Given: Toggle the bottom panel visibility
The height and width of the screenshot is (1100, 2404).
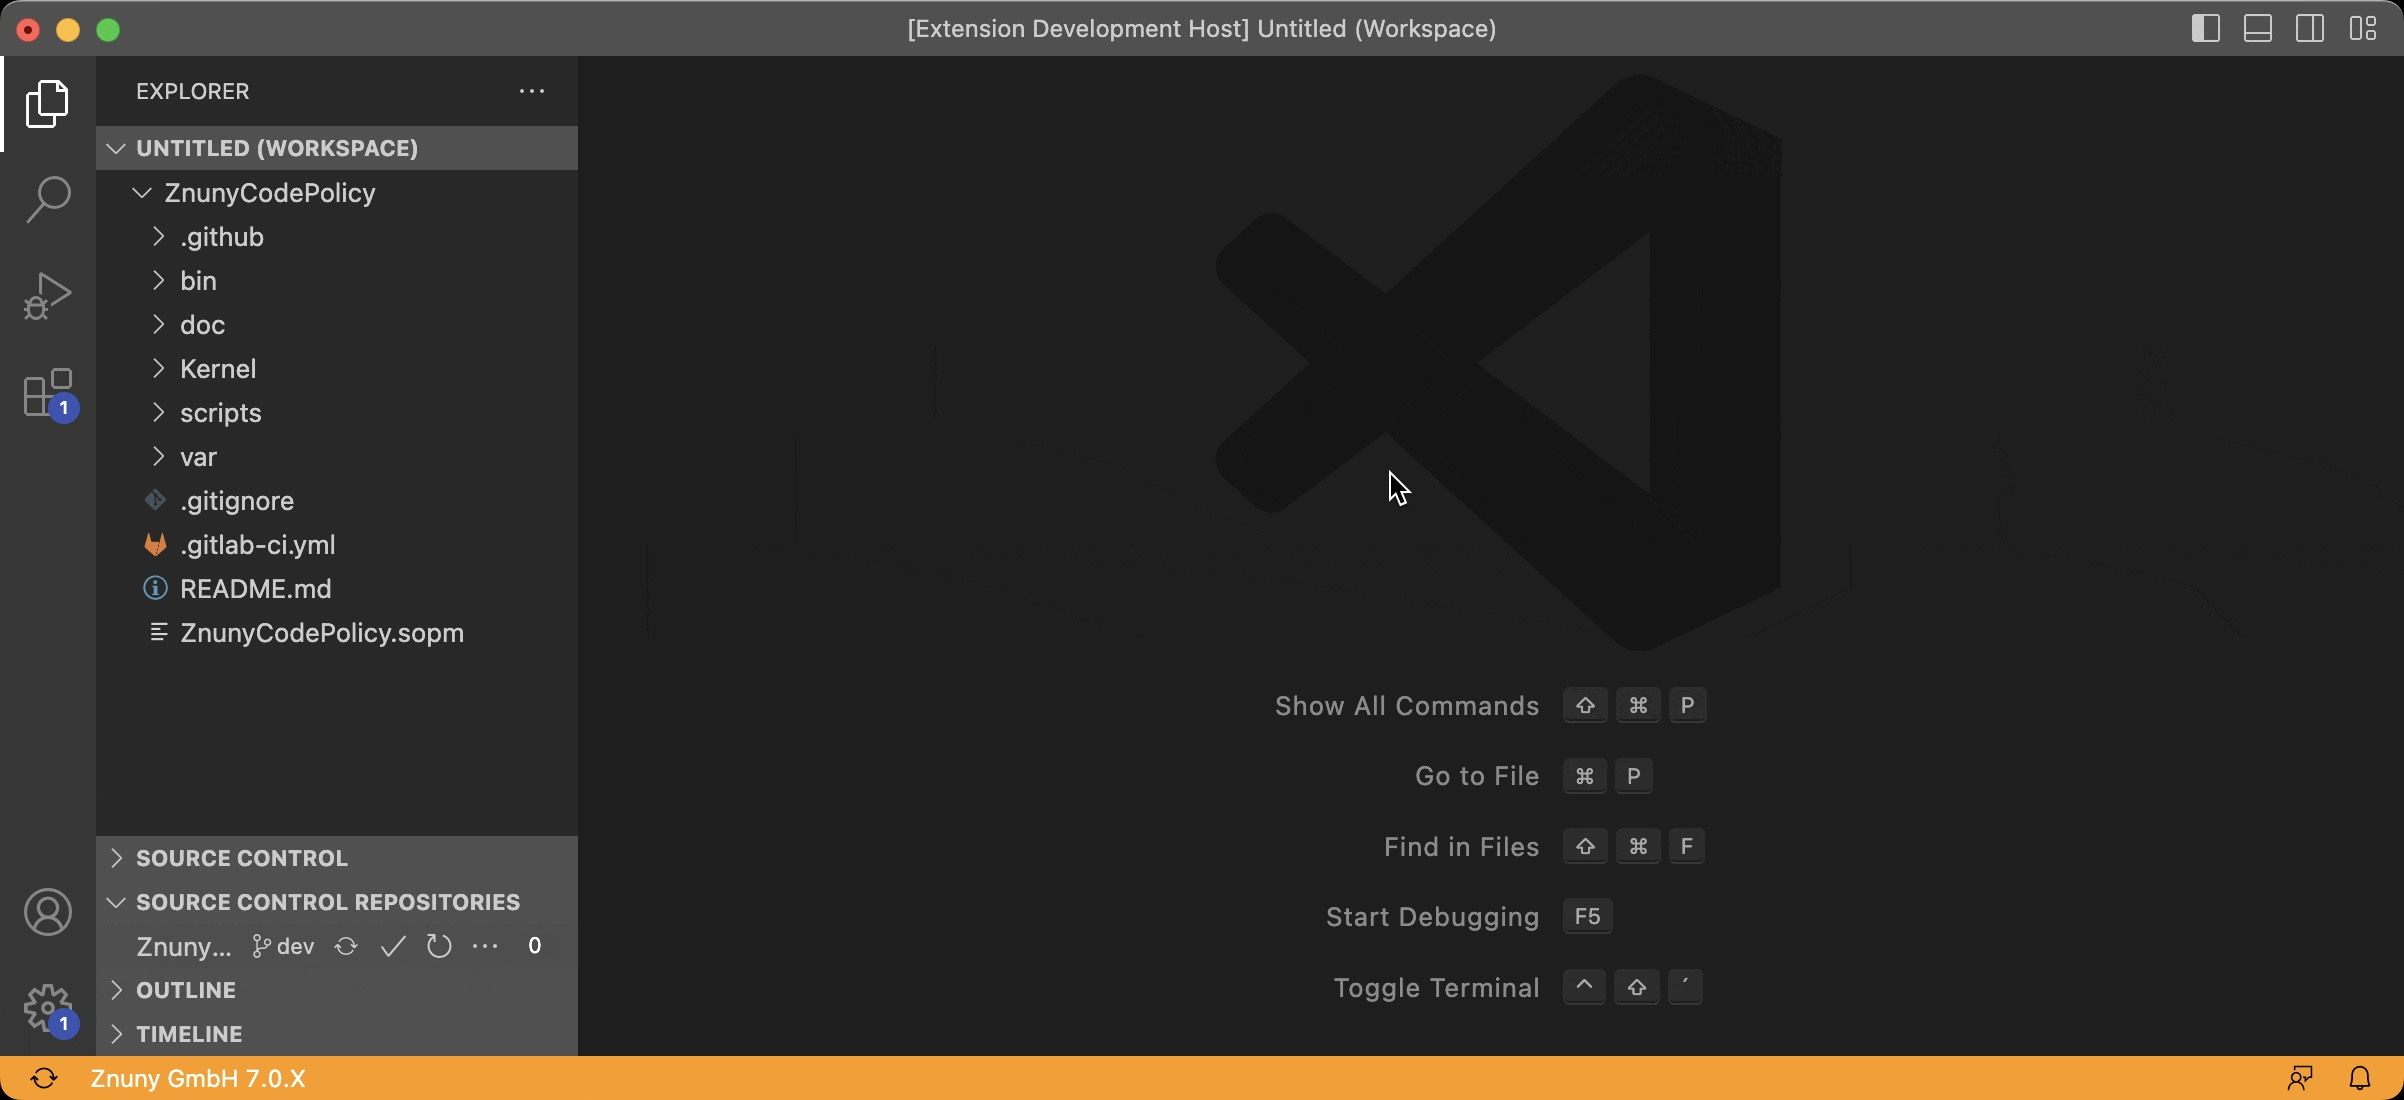Looking at the screenshot, I should (2258, 28).
